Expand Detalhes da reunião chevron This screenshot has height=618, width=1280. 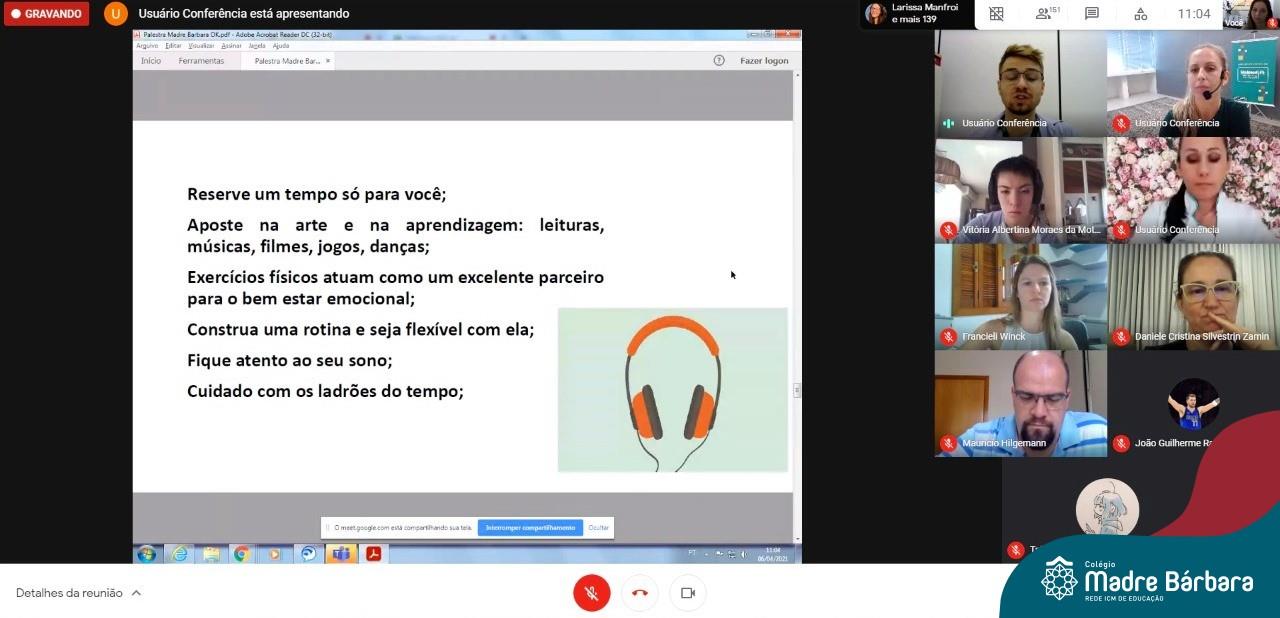(x=136, y=593)
